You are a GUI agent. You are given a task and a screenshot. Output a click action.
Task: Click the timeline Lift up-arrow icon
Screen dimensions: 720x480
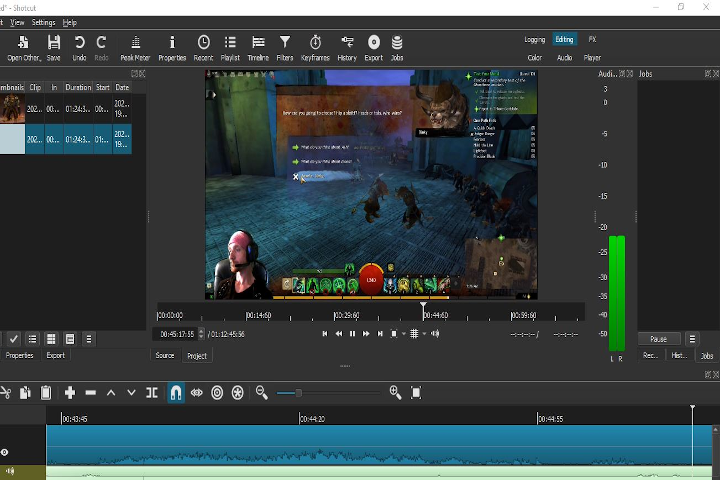click(111, 393)
